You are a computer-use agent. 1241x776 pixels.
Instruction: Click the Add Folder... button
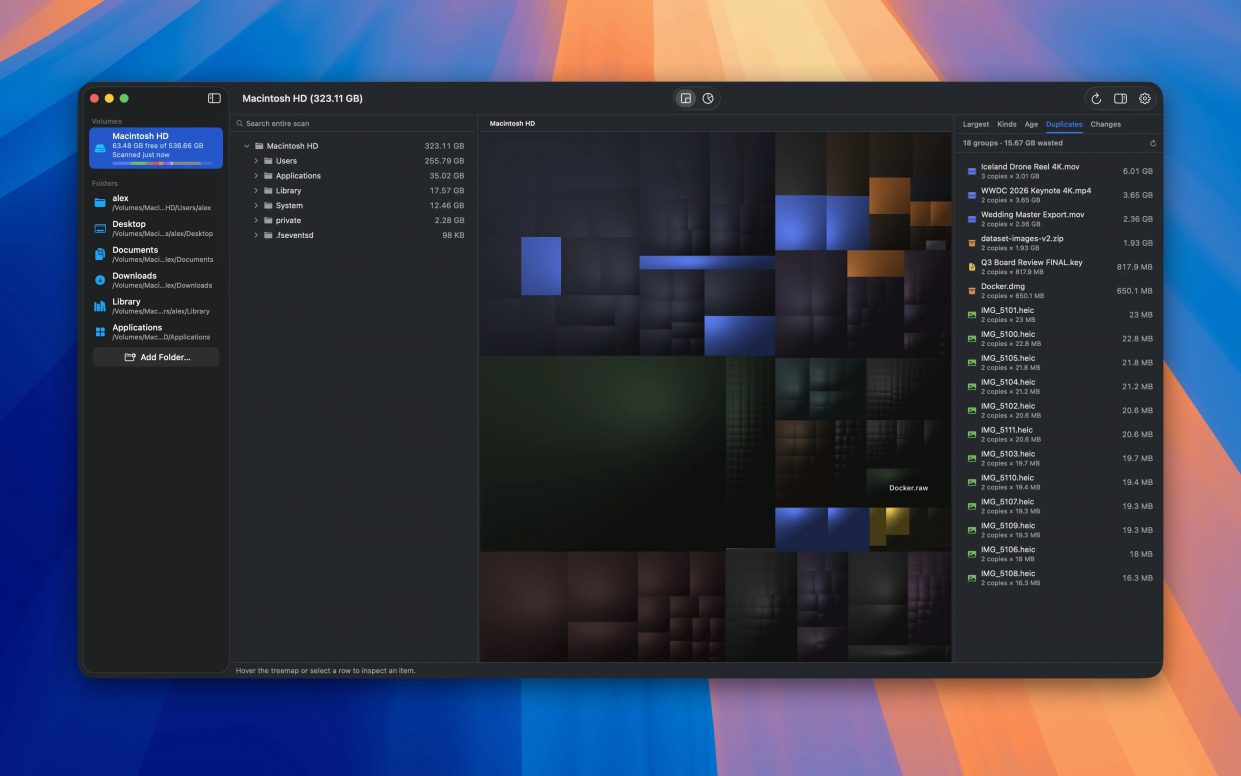tap(156, 357)
